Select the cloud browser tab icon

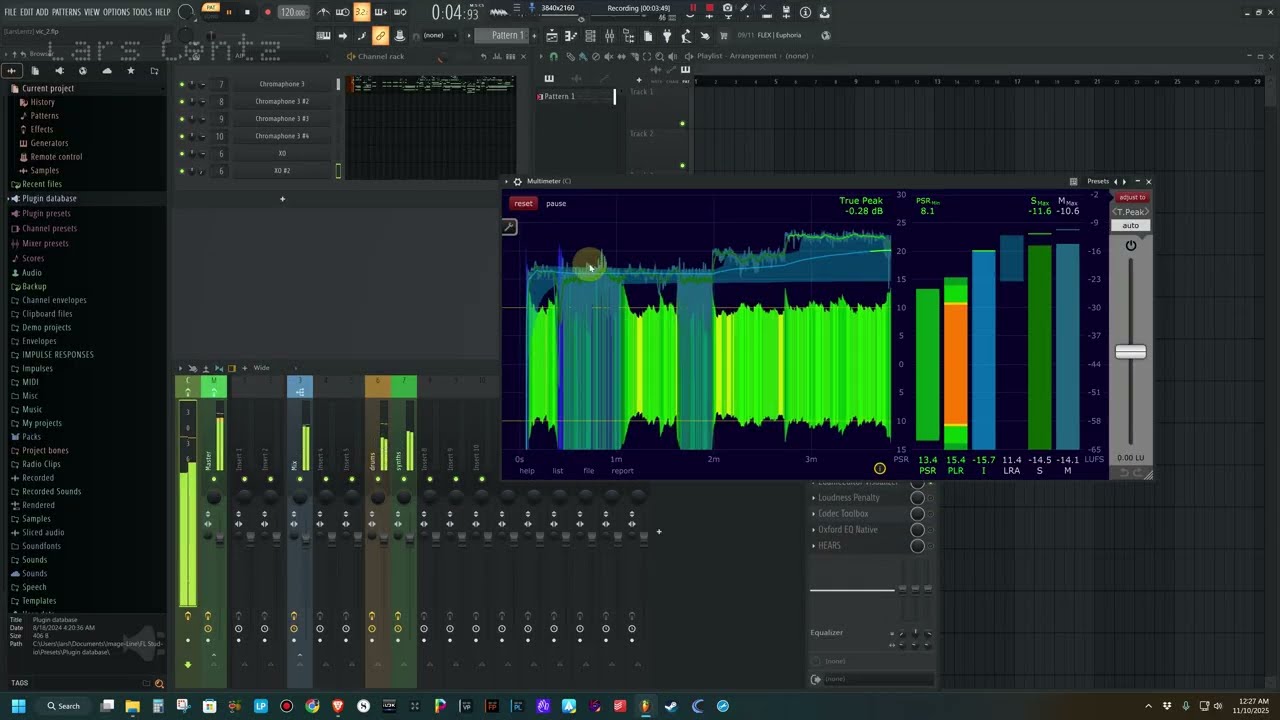pyautogui.click(x=106, y=71)
